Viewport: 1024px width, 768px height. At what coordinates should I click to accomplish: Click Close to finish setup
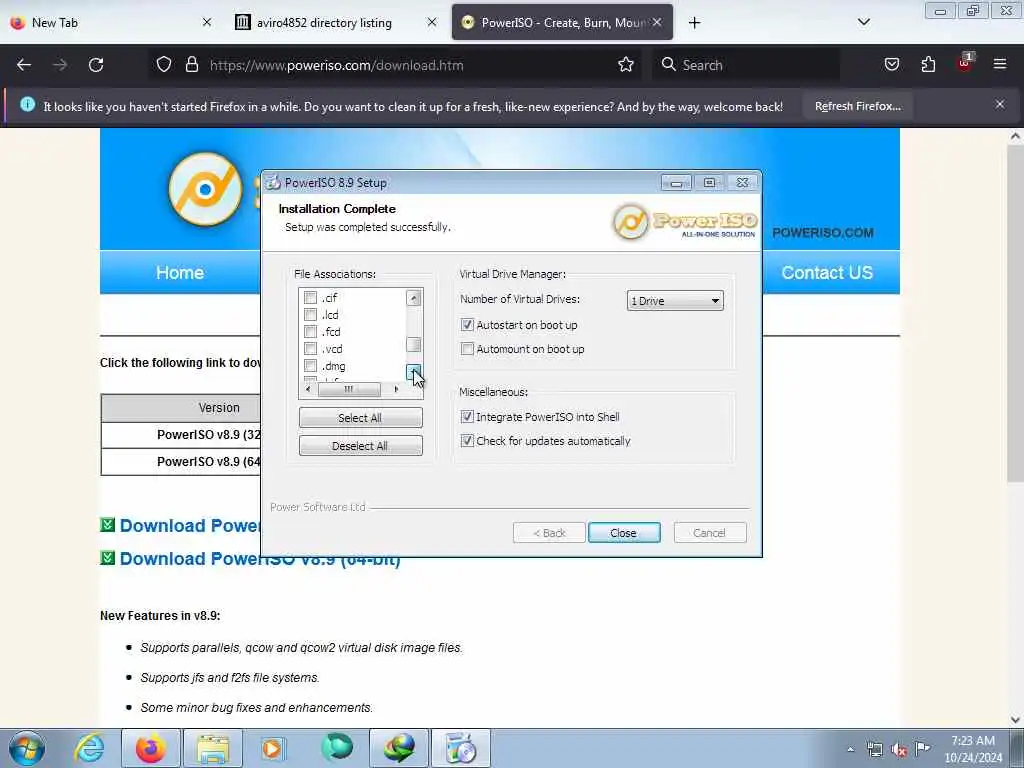pyautogui.click(x=624, y=533)
